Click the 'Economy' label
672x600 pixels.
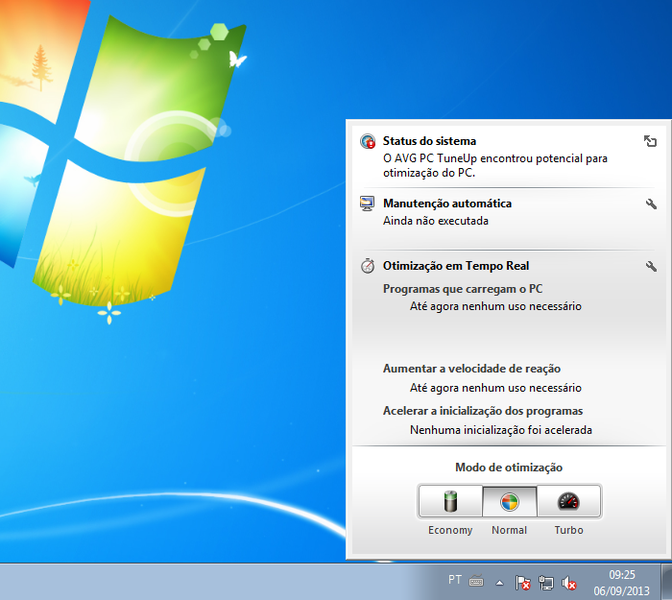point(450,530)
